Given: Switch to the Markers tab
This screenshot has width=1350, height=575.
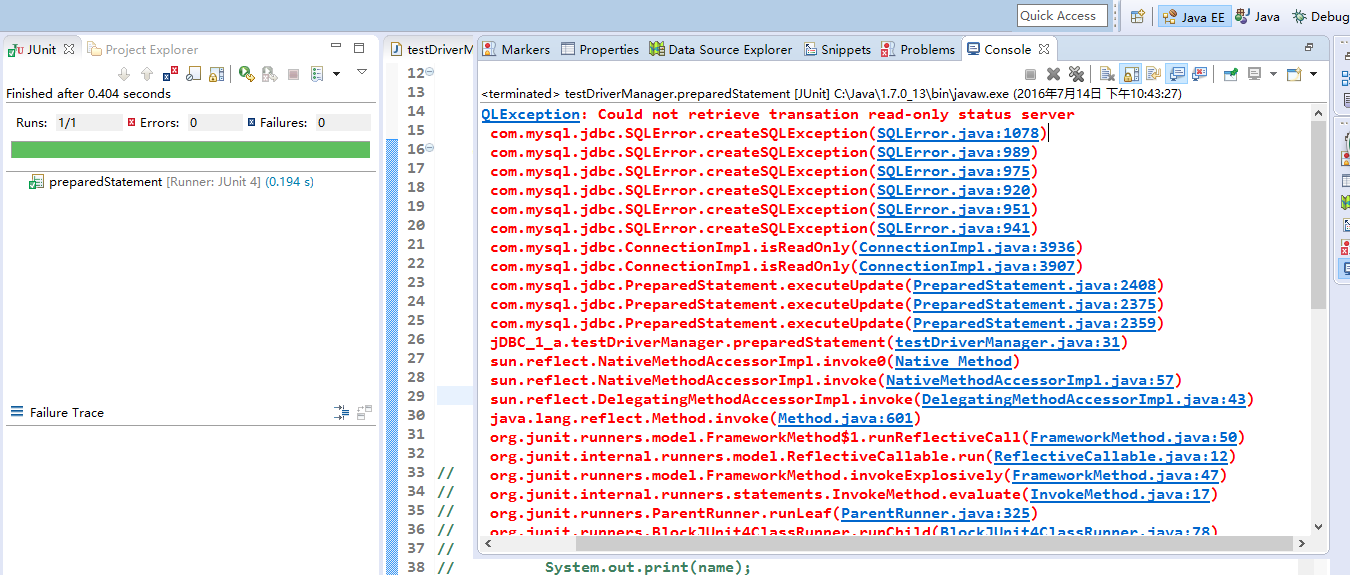Looking at the screenshot, I should 516,49.
